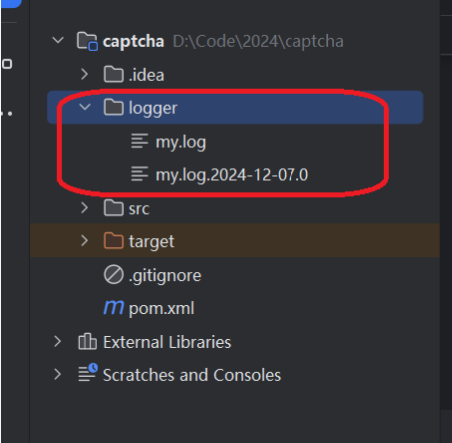Click the Maven m icon of pom.xml

point(114,307)
